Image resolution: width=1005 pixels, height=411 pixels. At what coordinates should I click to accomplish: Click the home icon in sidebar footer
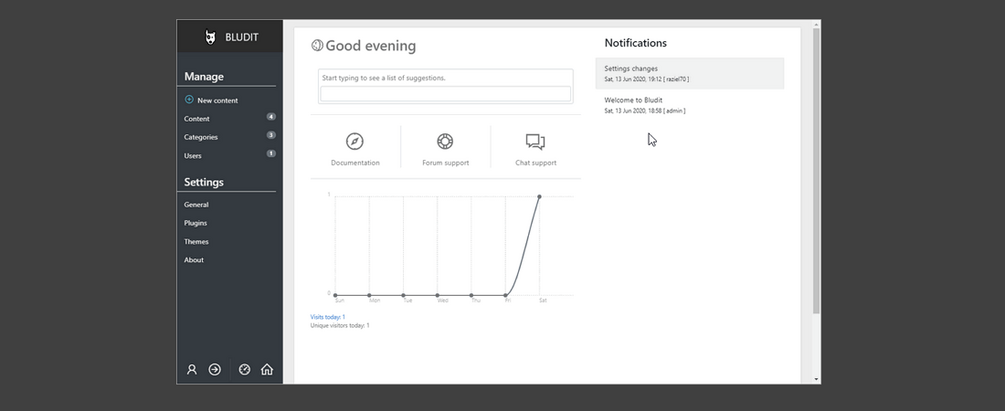click(267, 369)
